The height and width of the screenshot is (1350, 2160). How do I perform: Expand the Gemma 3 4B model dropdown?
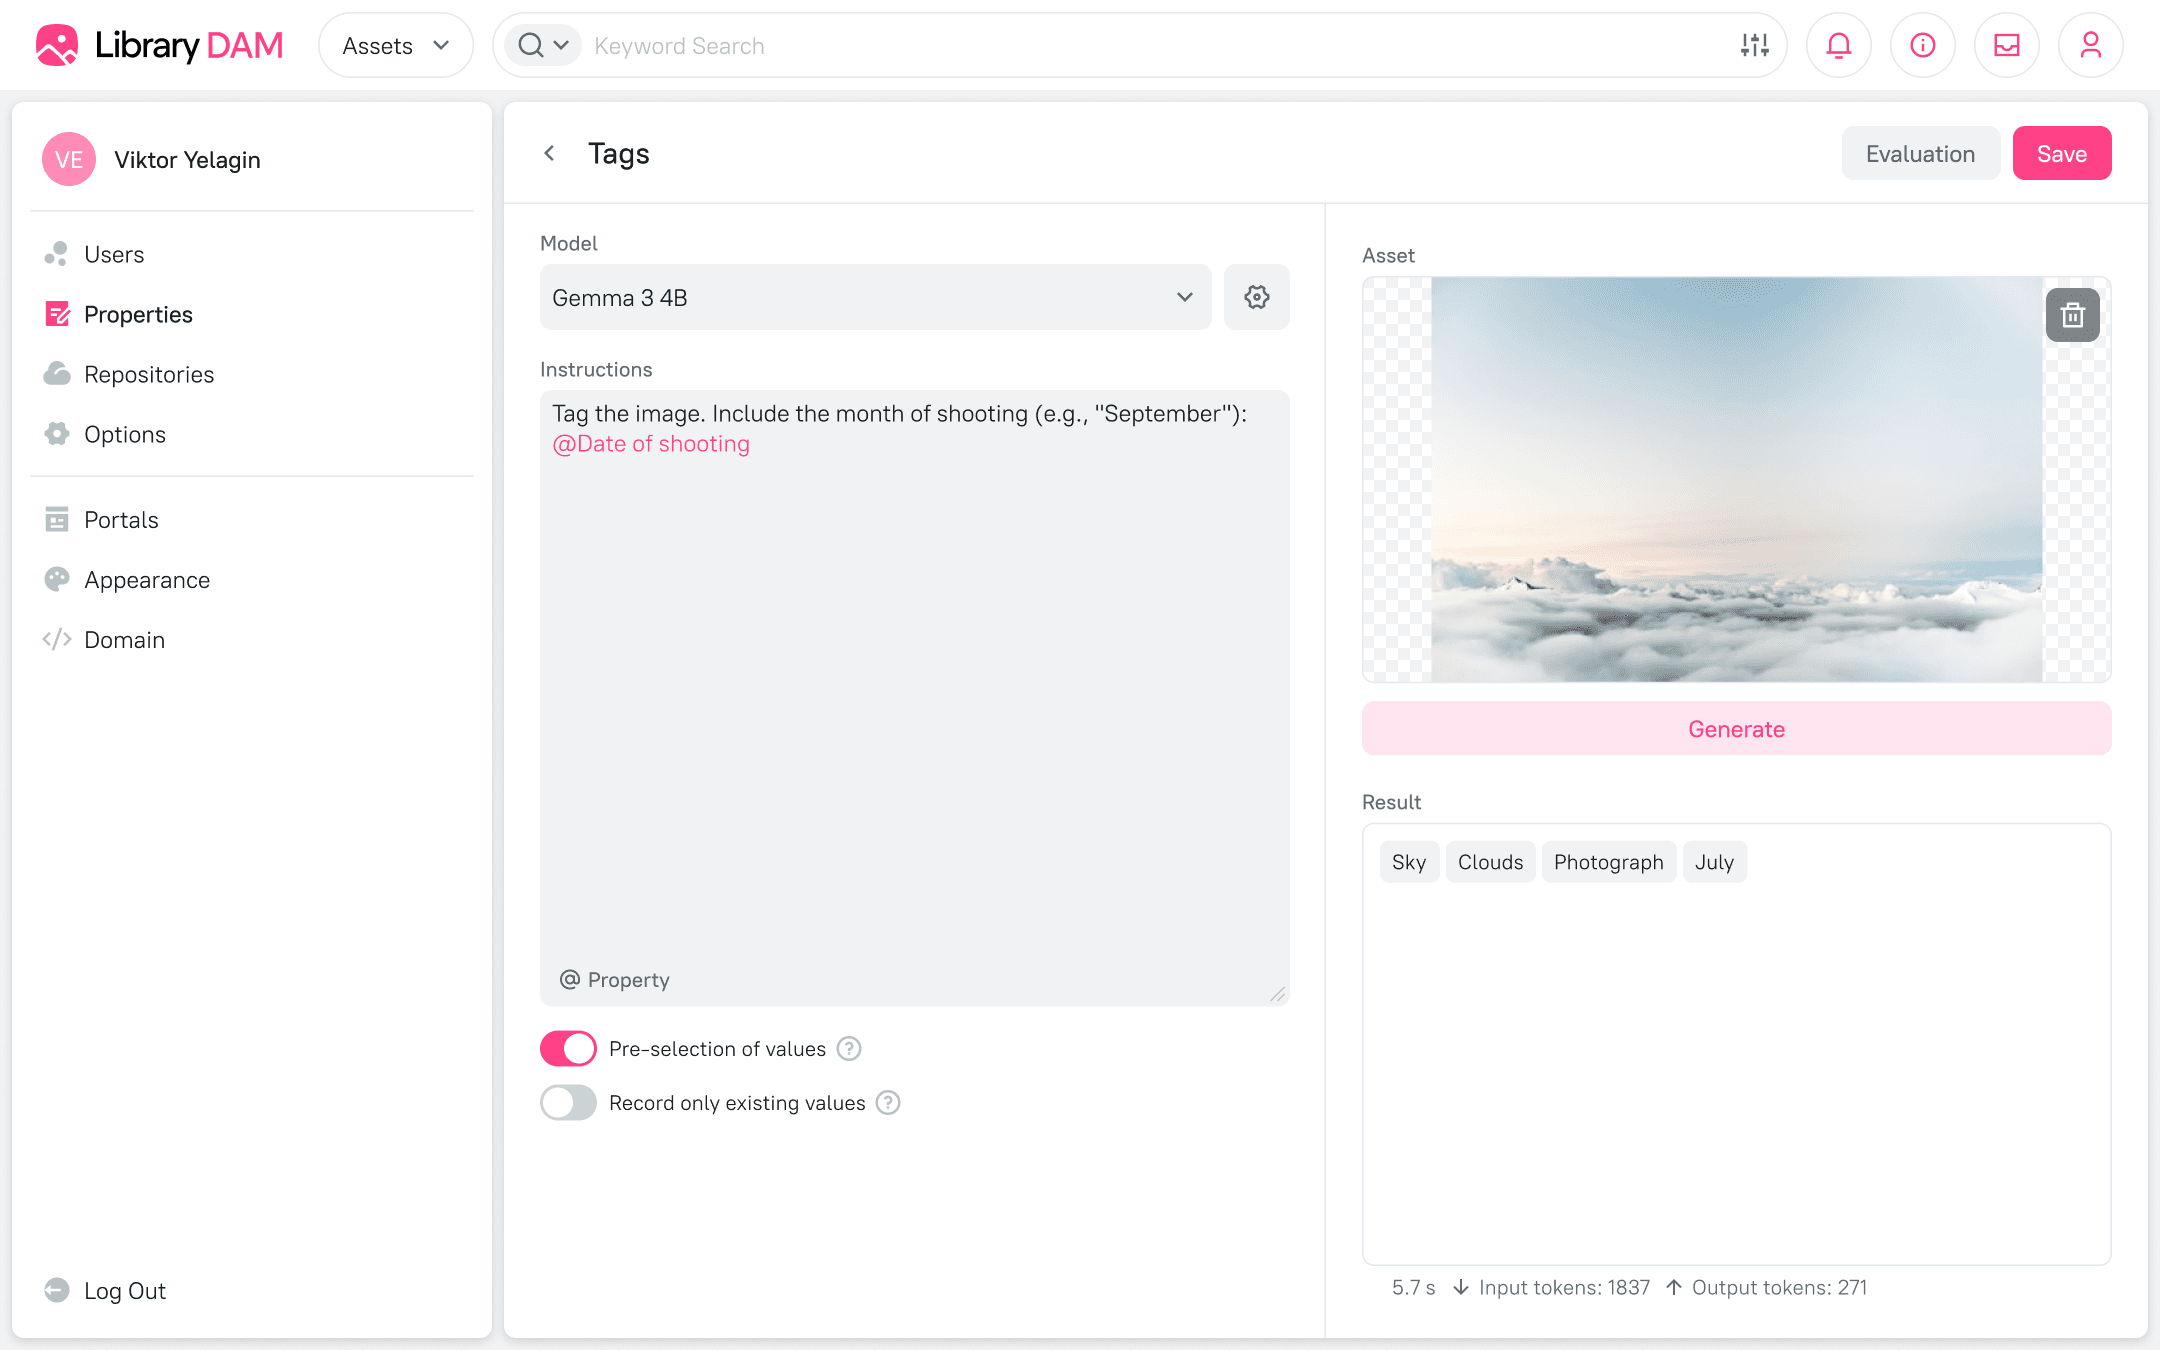pos(875,297)
